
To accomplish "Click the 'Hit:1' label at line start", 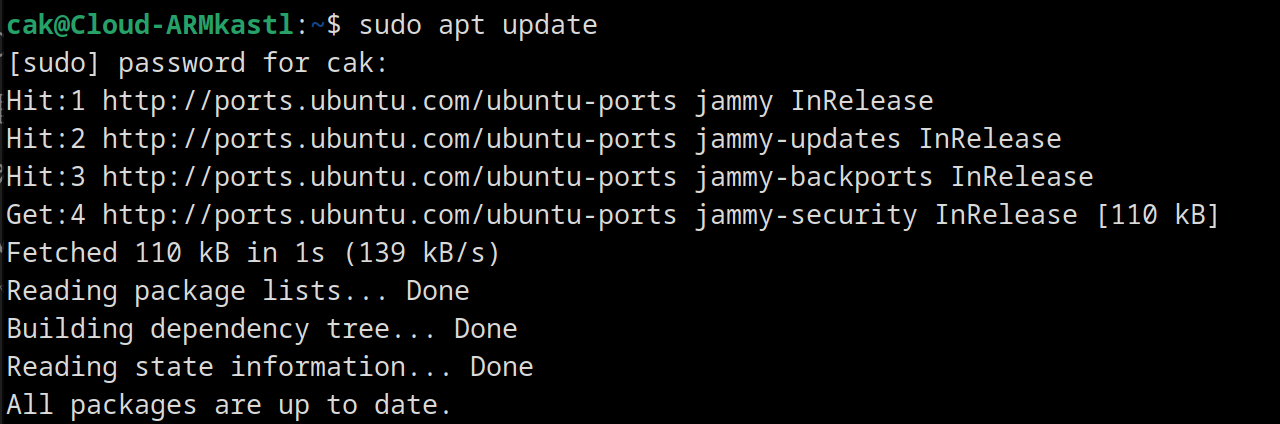I will point(46,101).
